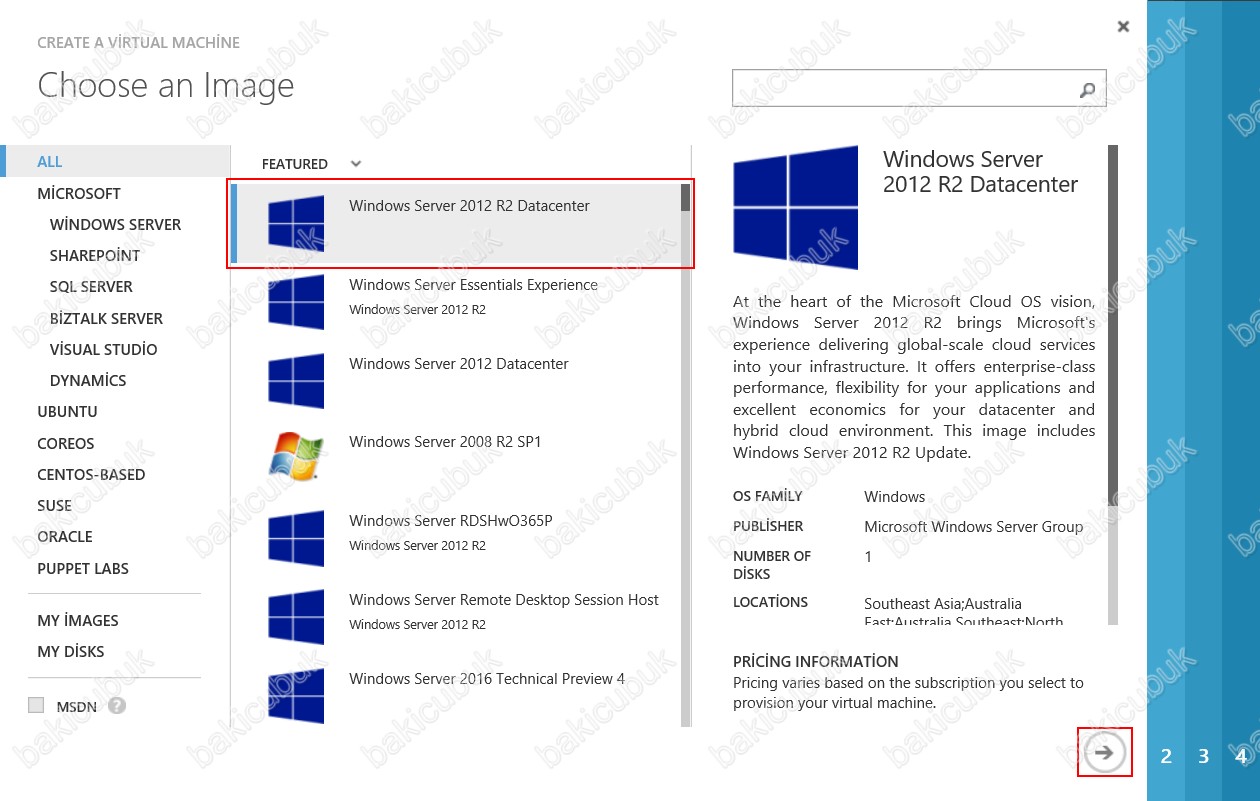This screenshot has width=1260, height=801.
Task: Open MY IMAGES list
Action: (x=78, y=620)
